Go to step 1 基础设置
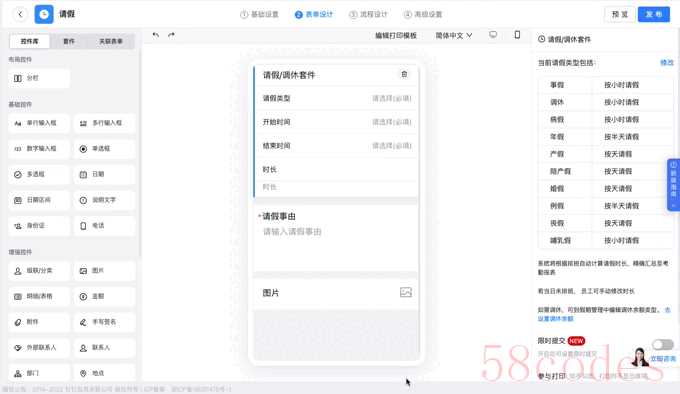This screenshot has width=680, height=394. (x=259, y=14)
